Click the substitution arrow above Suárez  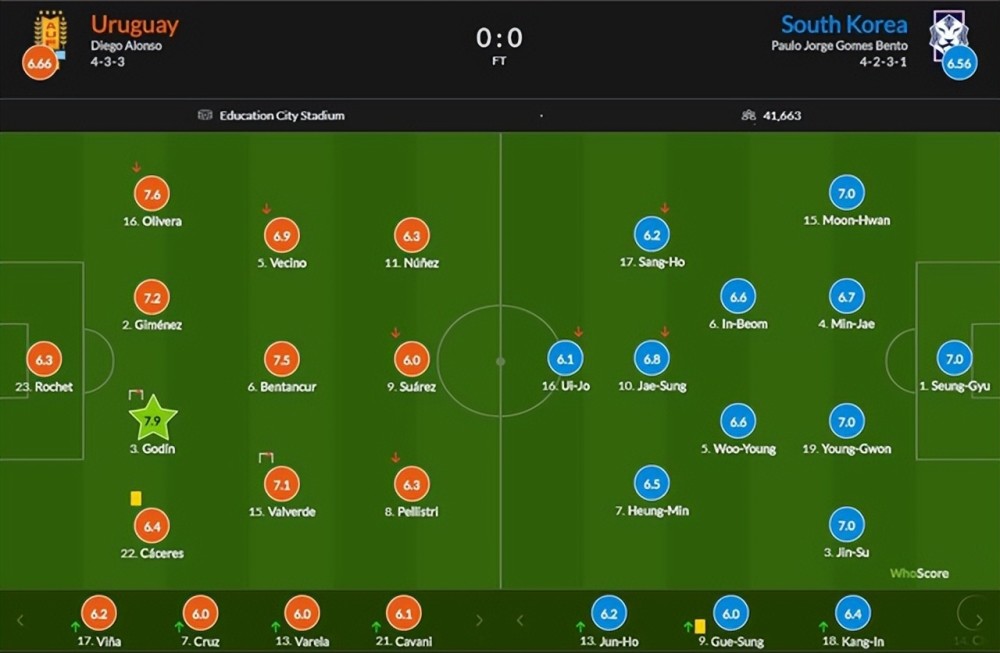pos(395,332)
